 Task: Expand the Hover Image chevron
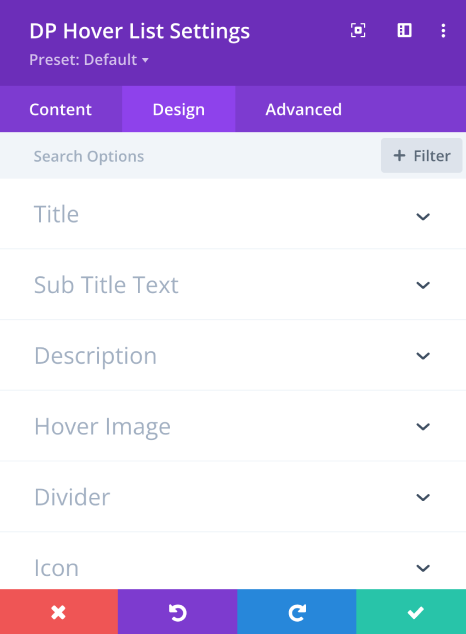point(423,427)
